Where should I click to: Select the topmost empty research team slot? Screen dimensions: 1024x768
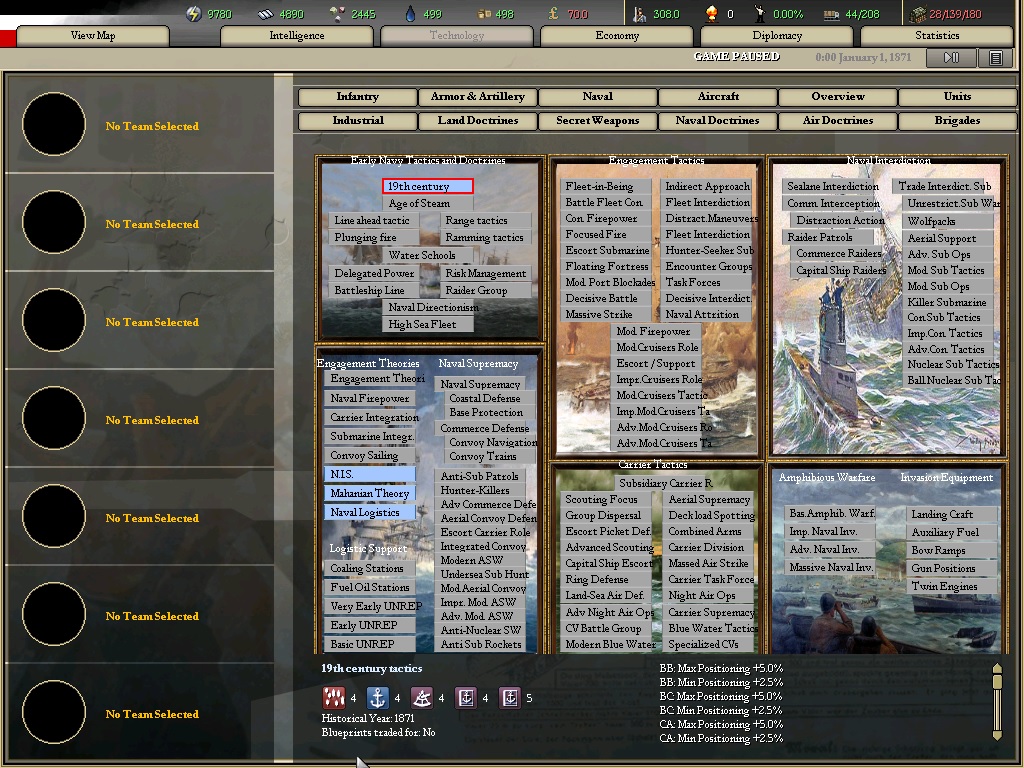[54, 125]
